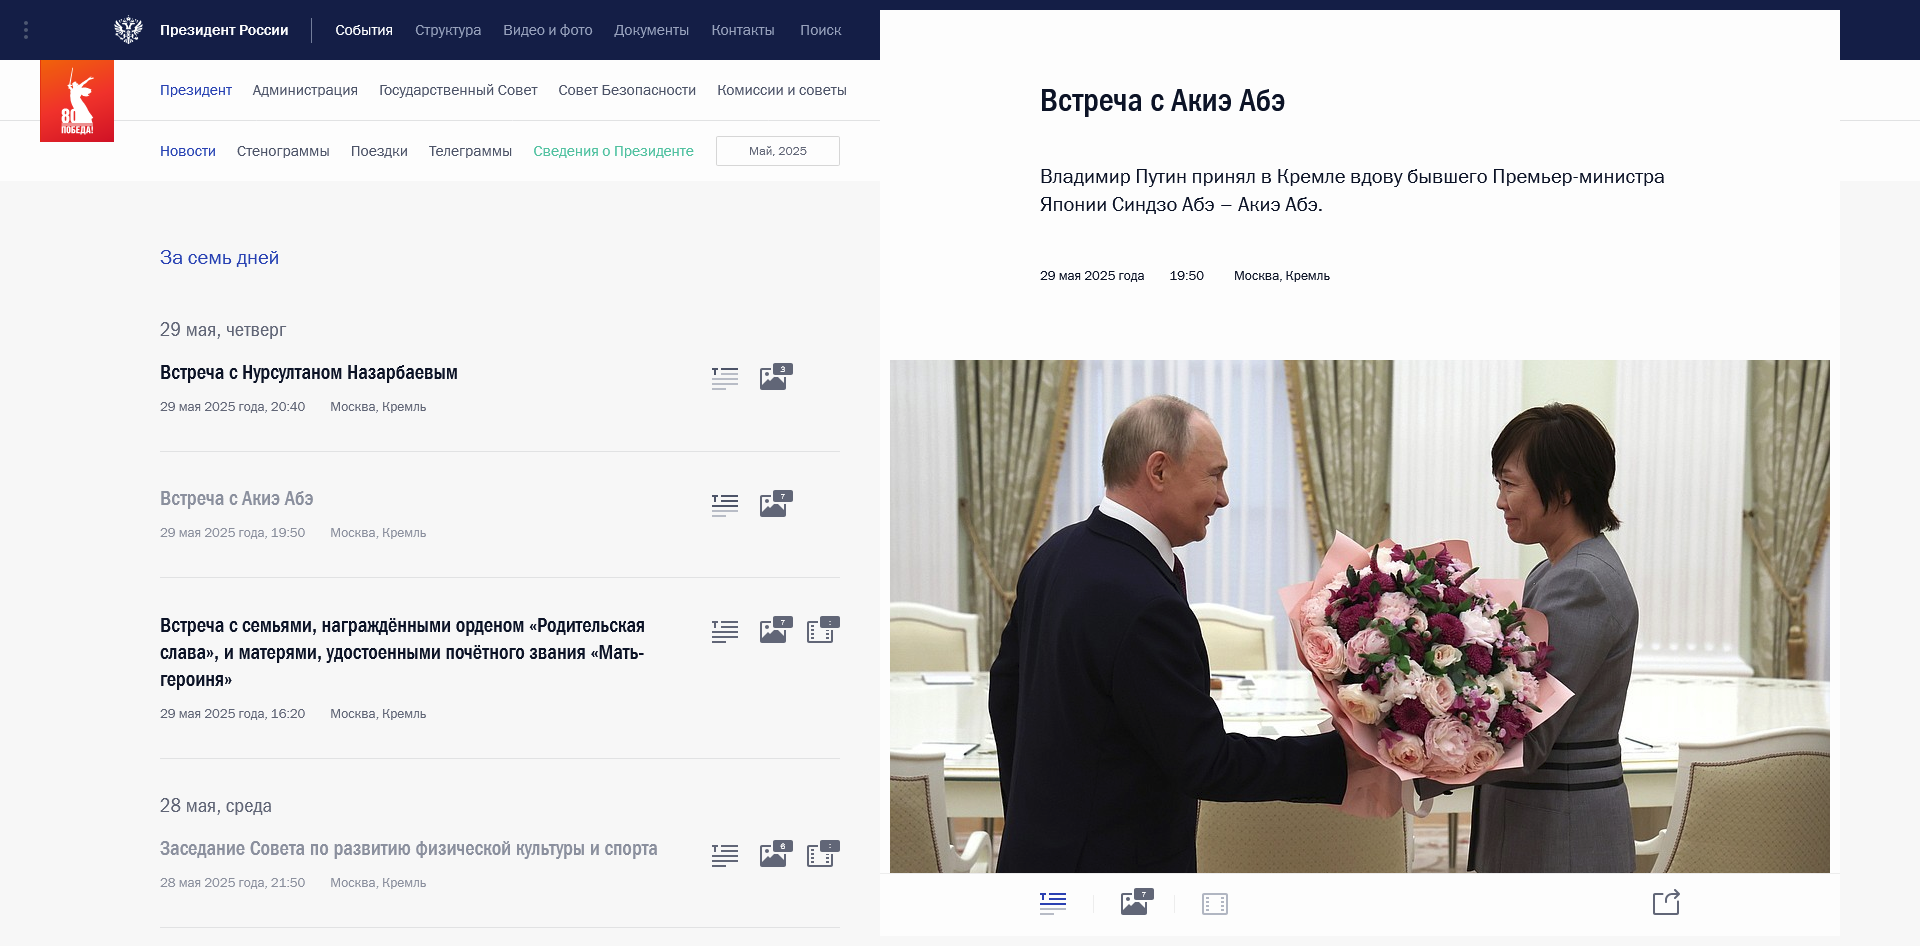The image size is (1920, 946).
Task: Open article photo gallery icon with 7 badge
Action: [x=1137, y=902]
